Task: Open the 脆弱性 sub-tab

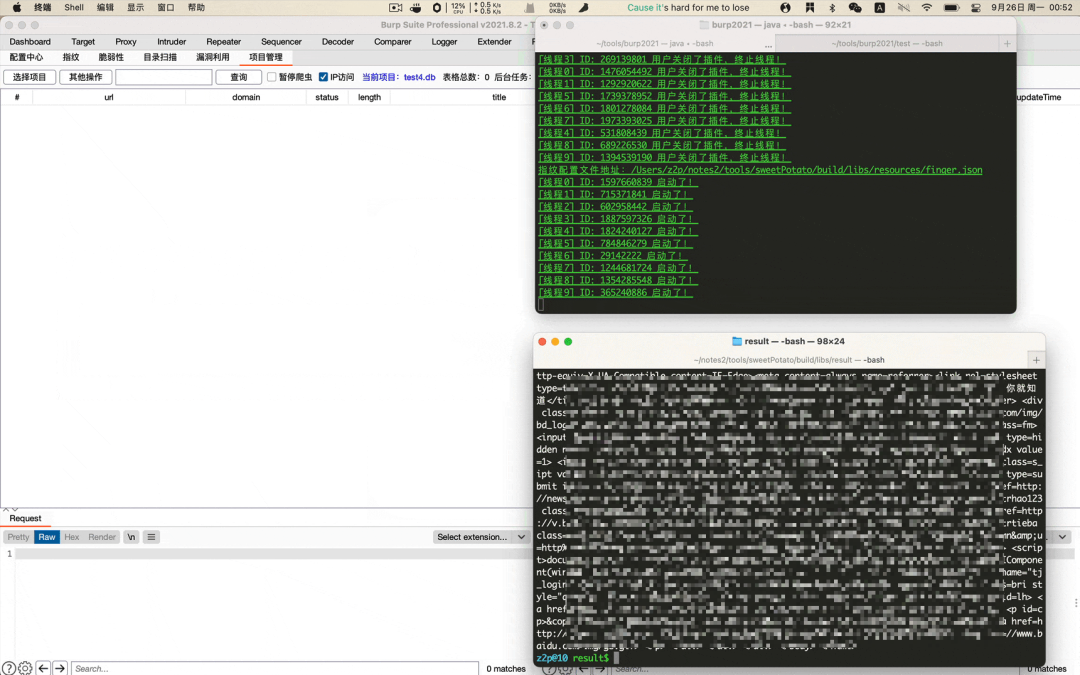Action: (x=111, y=57)
